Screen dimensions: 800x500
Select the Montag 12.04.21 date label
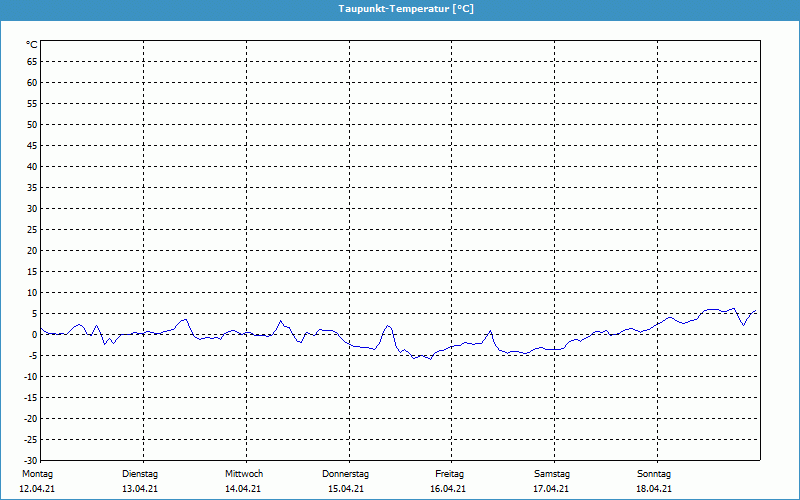[37, 481]
